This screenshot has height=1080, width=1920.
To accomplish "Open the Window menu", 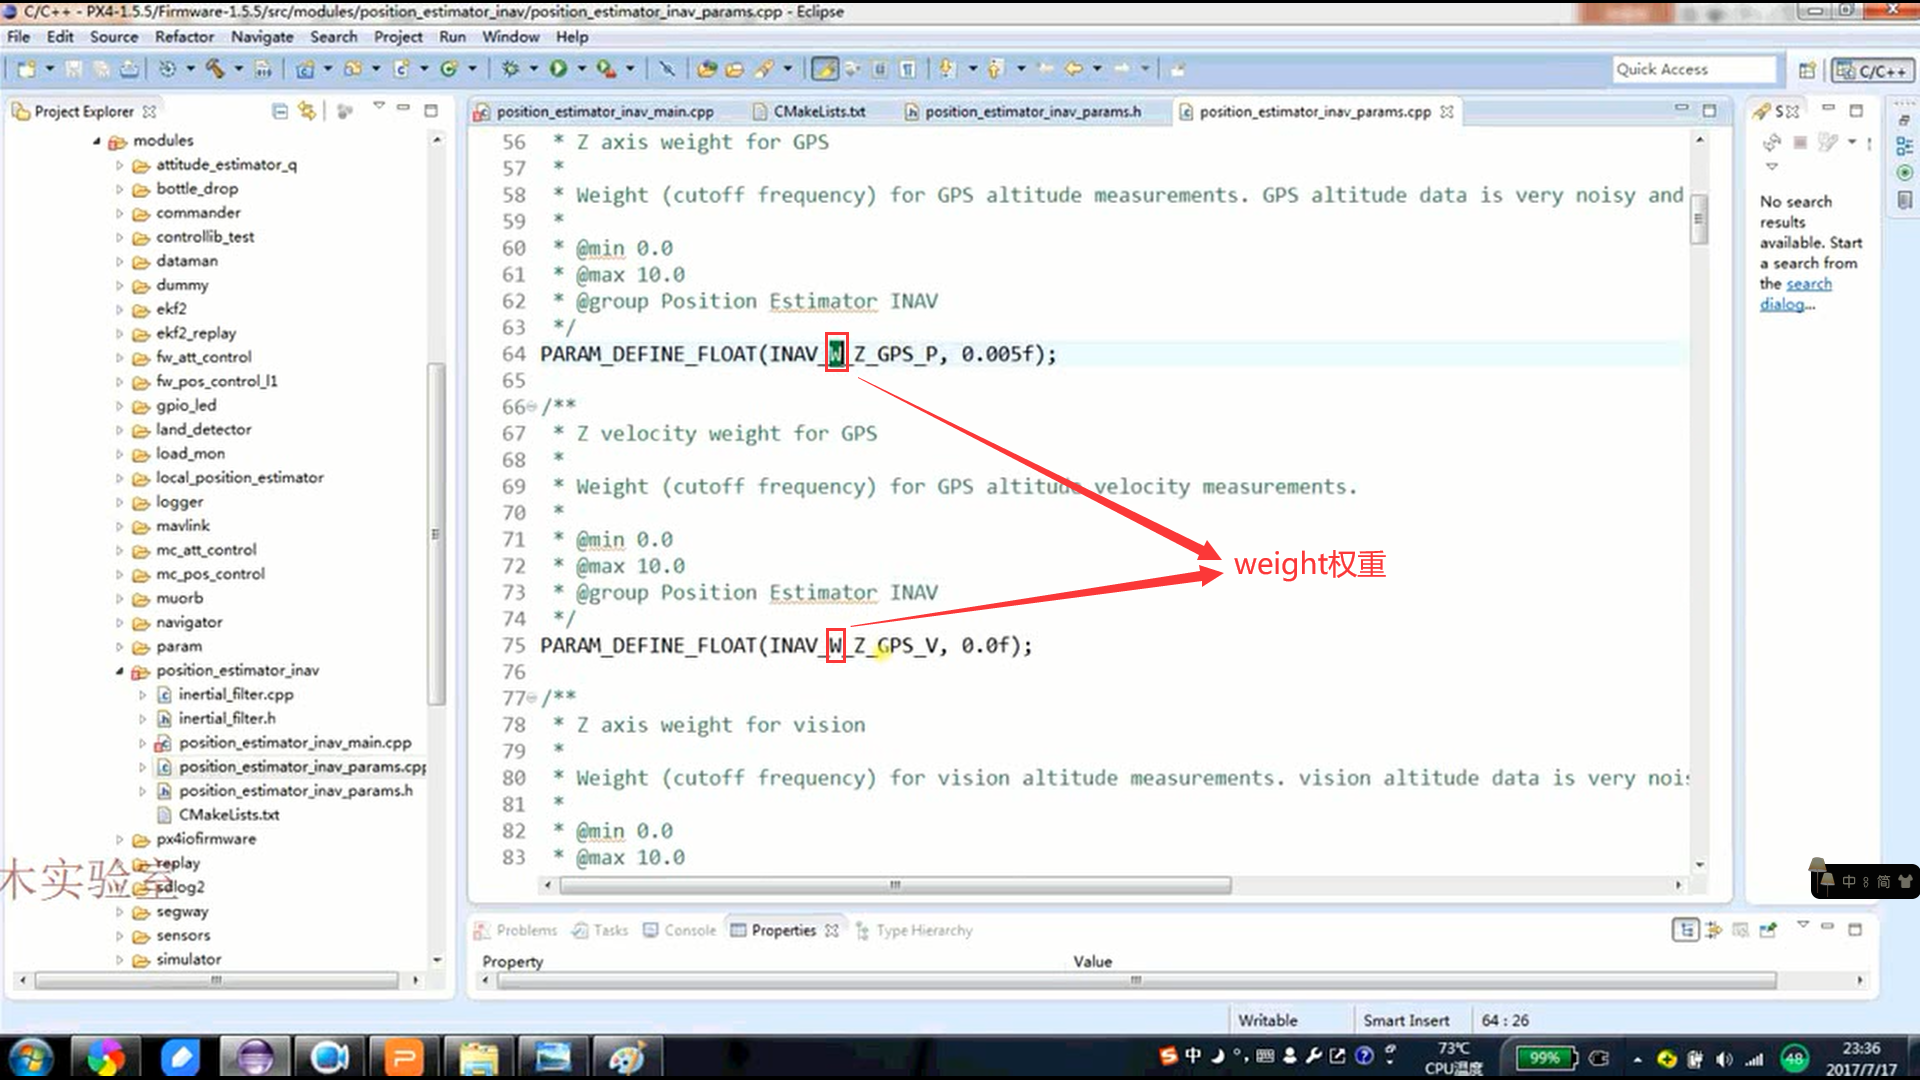I will 510,36.
